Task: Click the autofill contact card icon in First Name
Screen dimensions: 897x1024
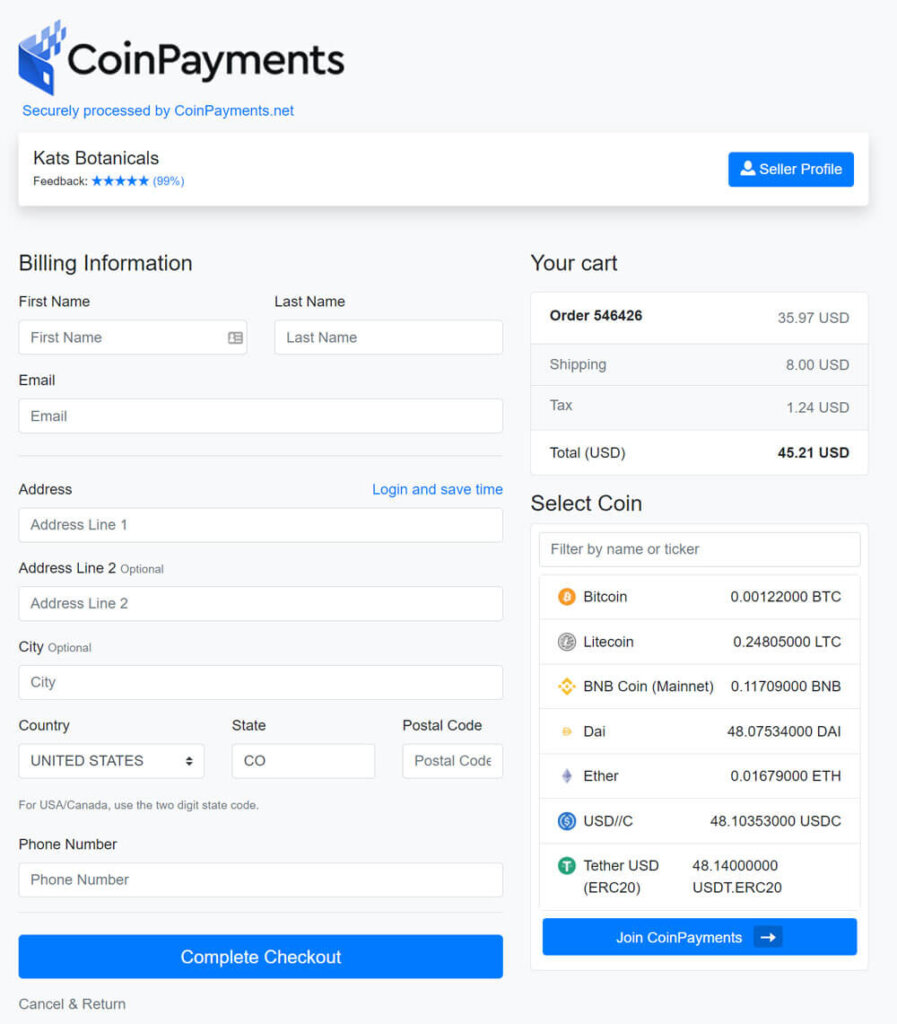Action: pos(236,338)
